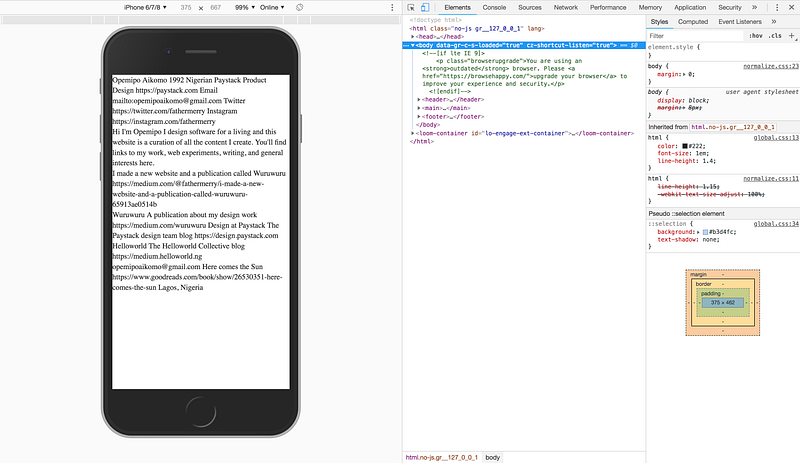Toggle the device toolbar icon
Screen dimensions: 800x463
(424, 8)
